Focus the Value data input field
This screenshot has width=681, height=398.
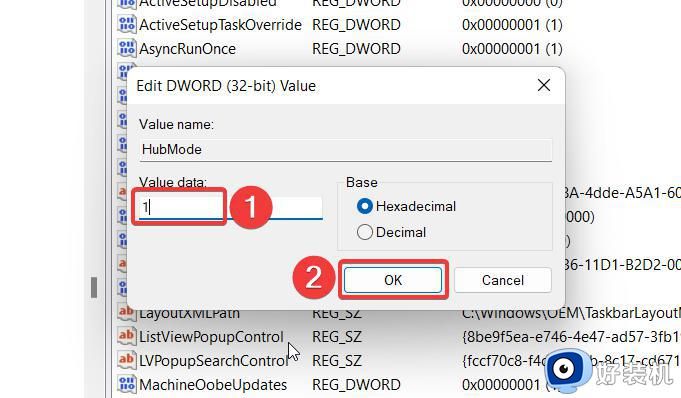[231, 208]
